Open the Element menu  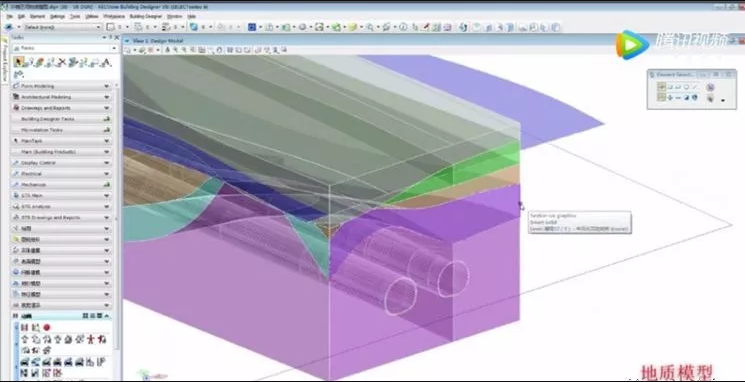(38, 16)
